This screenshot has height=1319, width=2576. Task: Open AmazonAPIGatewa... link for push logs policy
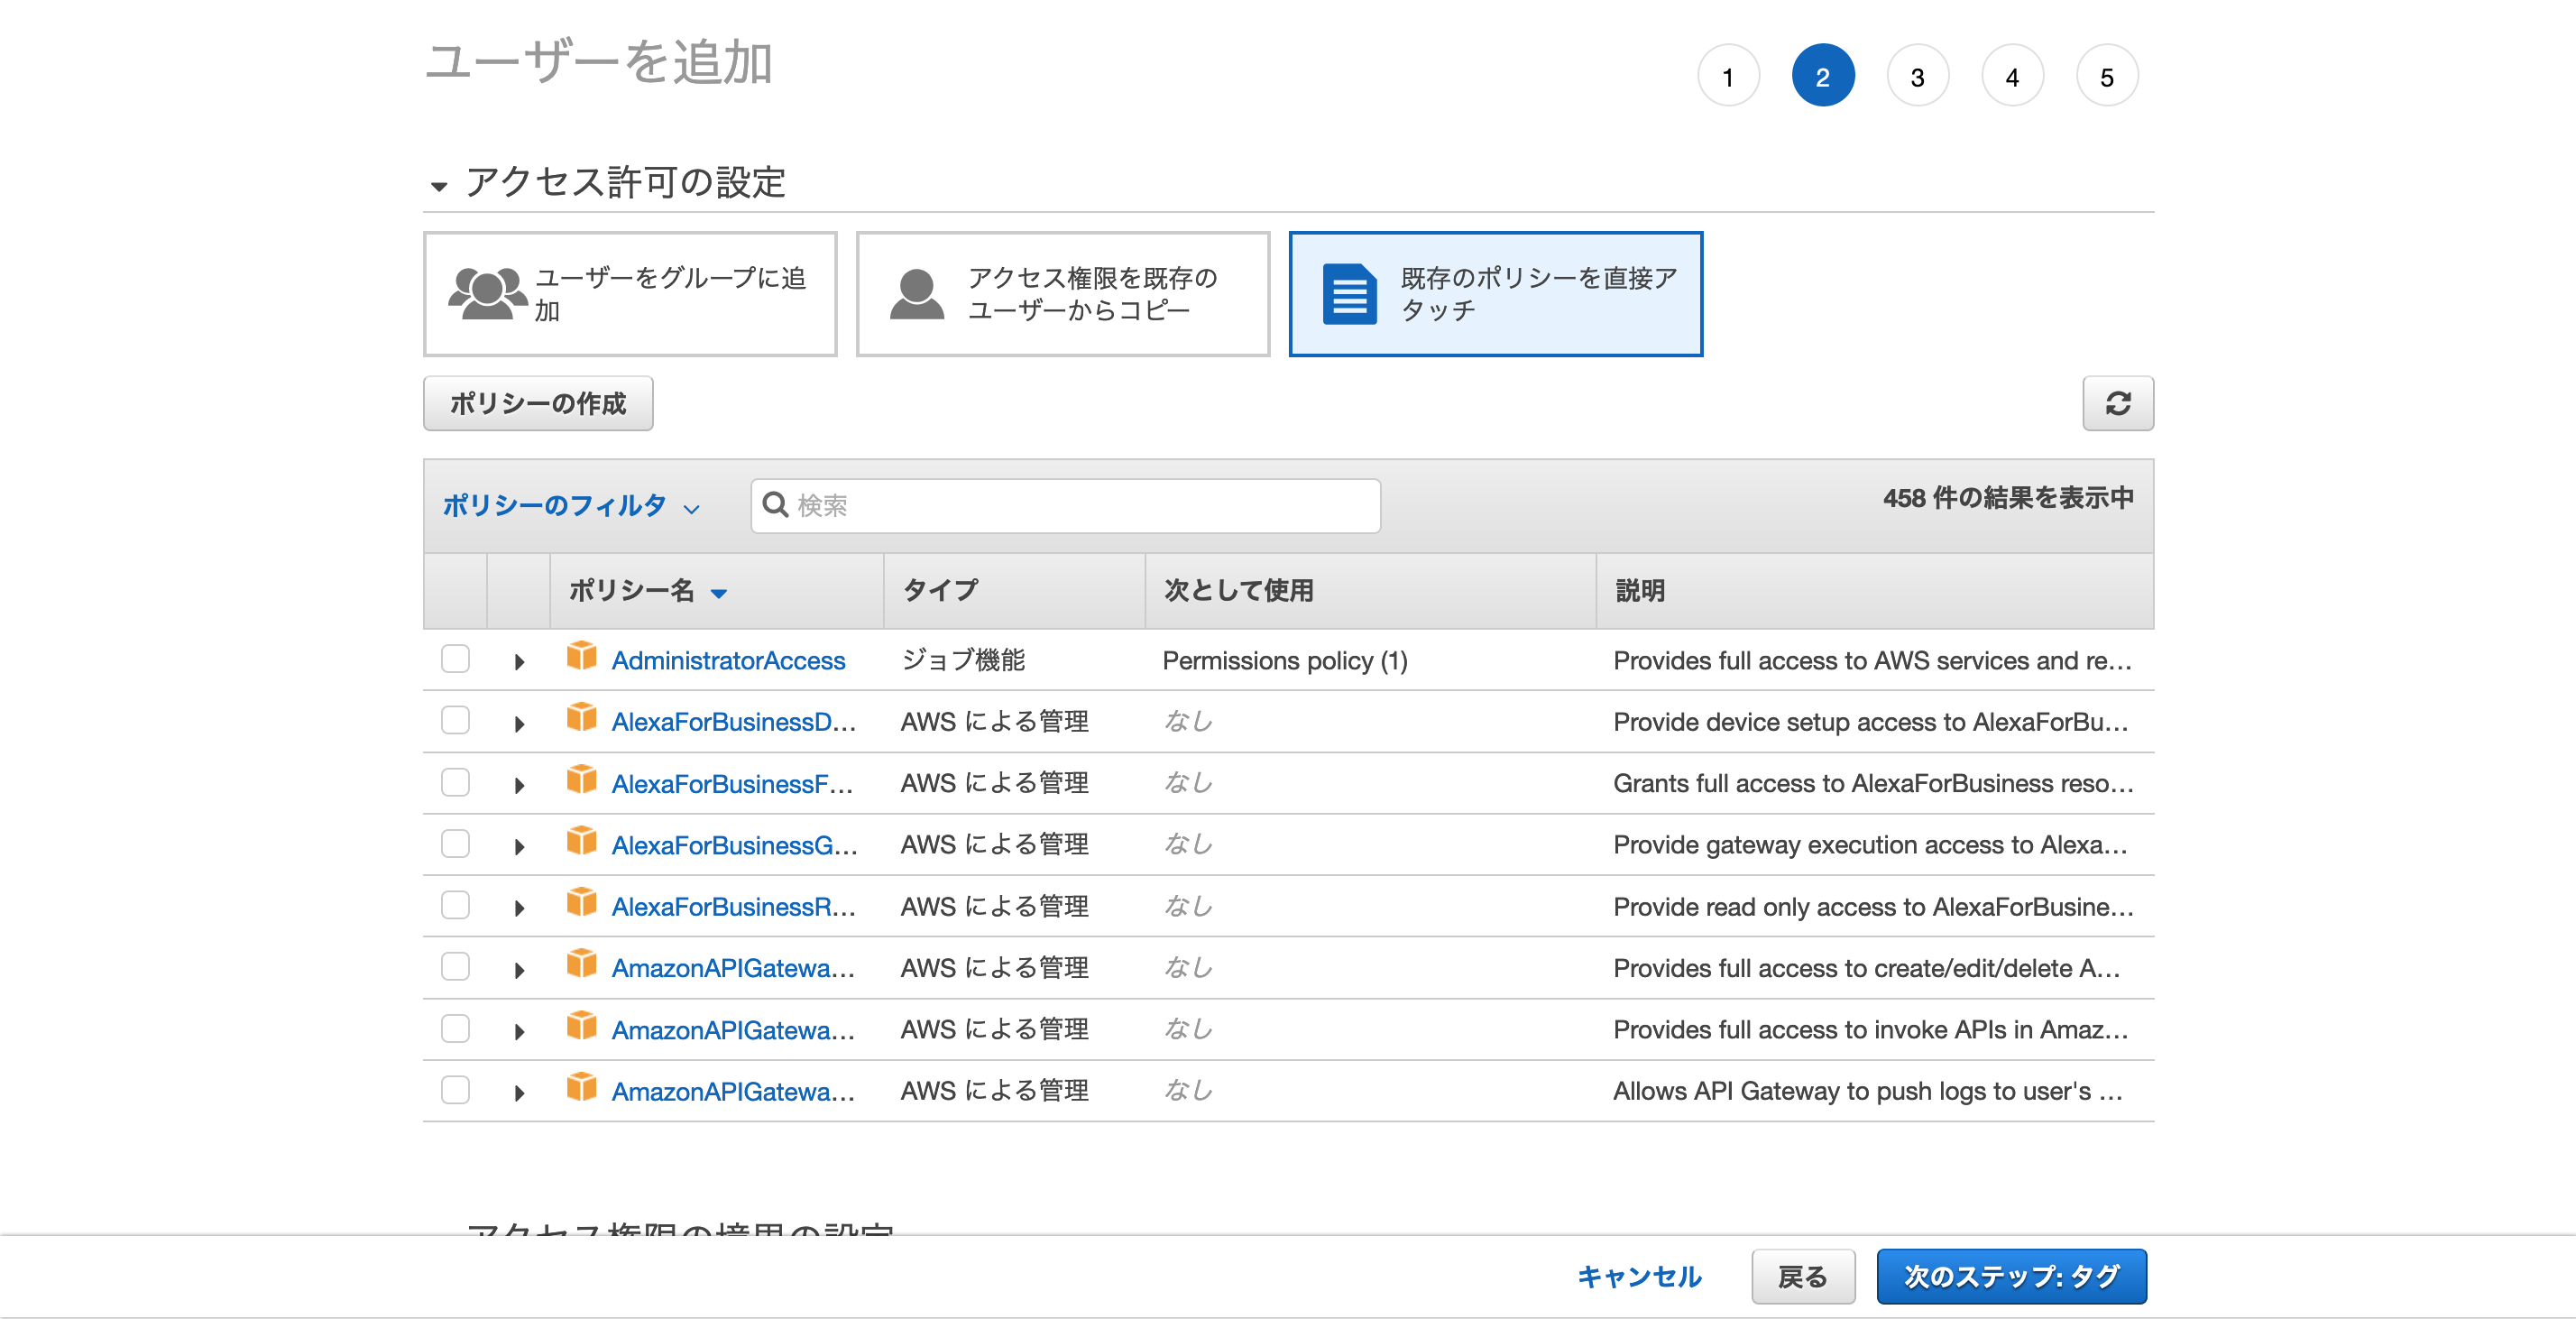[x=733, y=1090]
